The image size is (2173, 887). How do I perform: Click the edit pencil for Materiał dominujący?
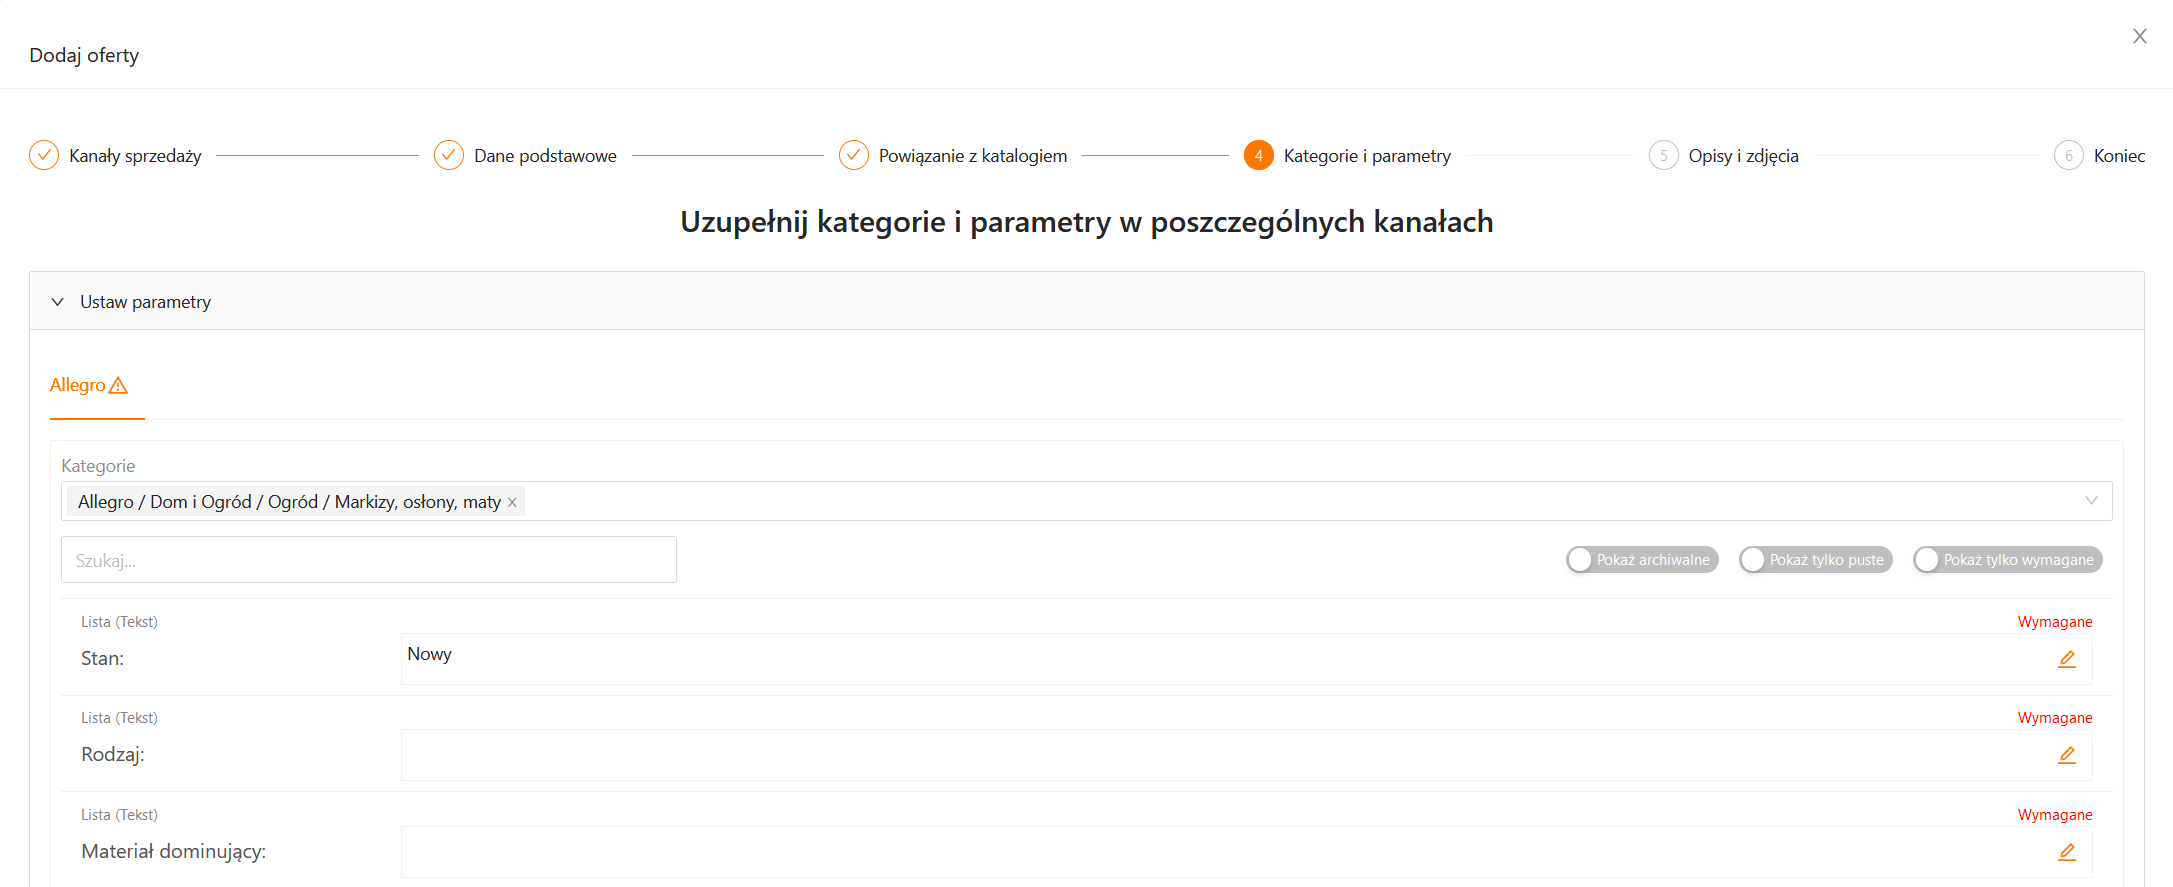tap(2067, 852)
